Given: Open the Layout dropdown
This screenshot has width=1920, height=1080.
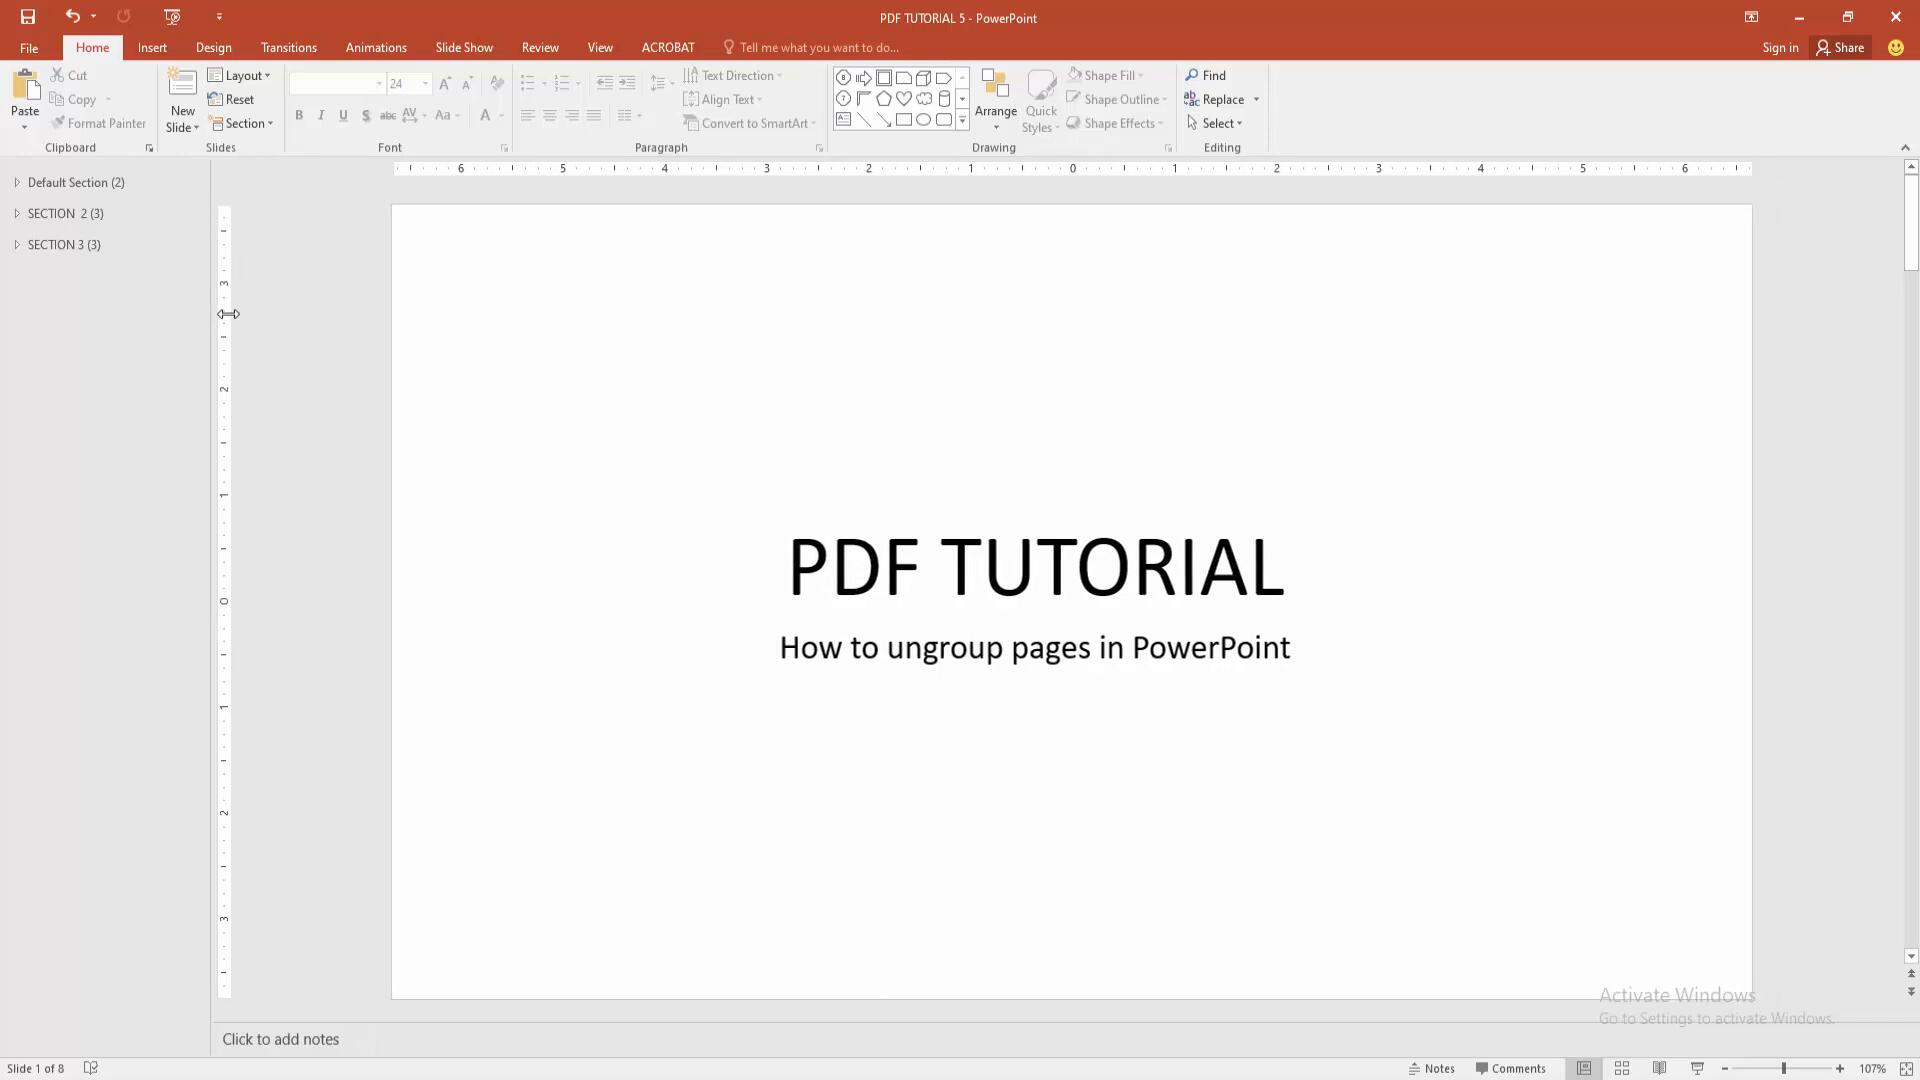Looking at the screenshot, I should pos(239,75).
